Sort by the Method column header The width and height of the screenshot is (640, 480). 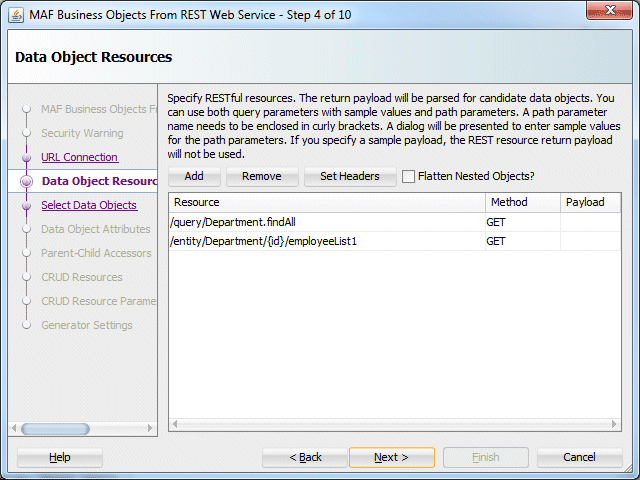pos(523,202)
